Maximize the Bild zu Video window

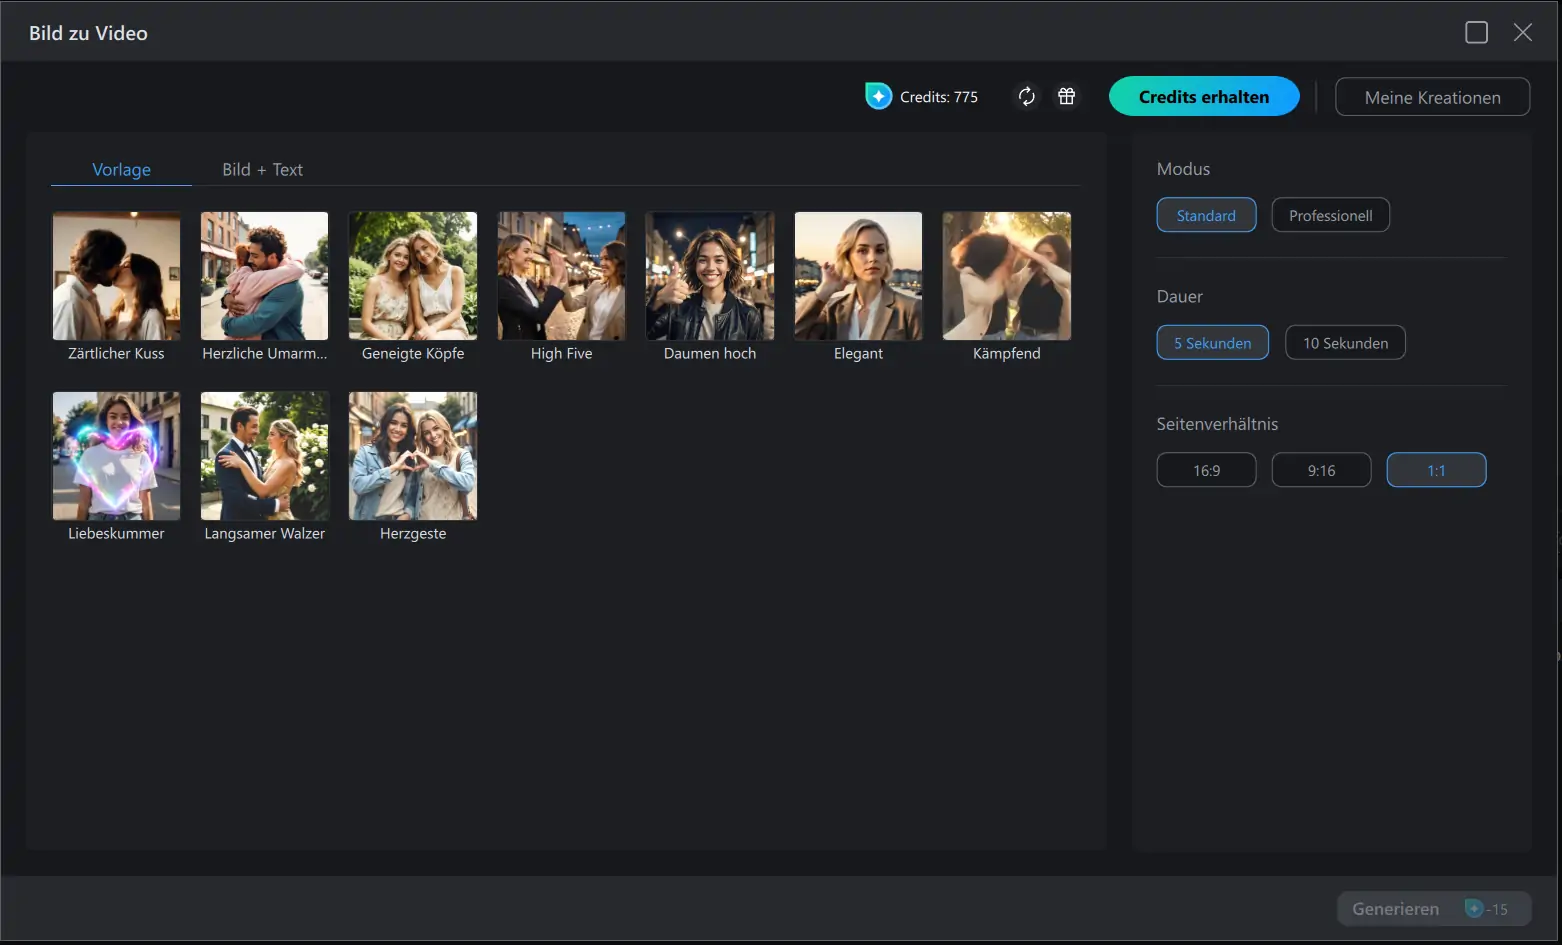tap(1476, 33)
